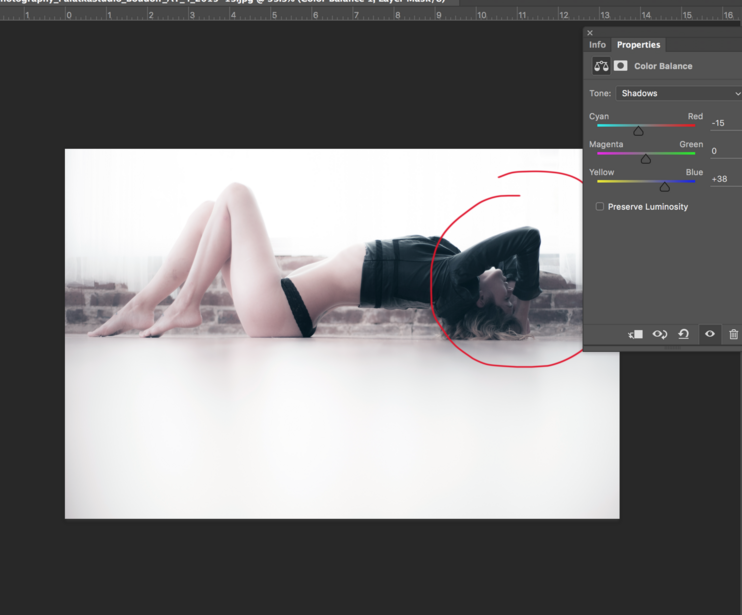The image size is (742, 615).
Task: Click the Cyan-Red slider handle
Action: [638, 131]
